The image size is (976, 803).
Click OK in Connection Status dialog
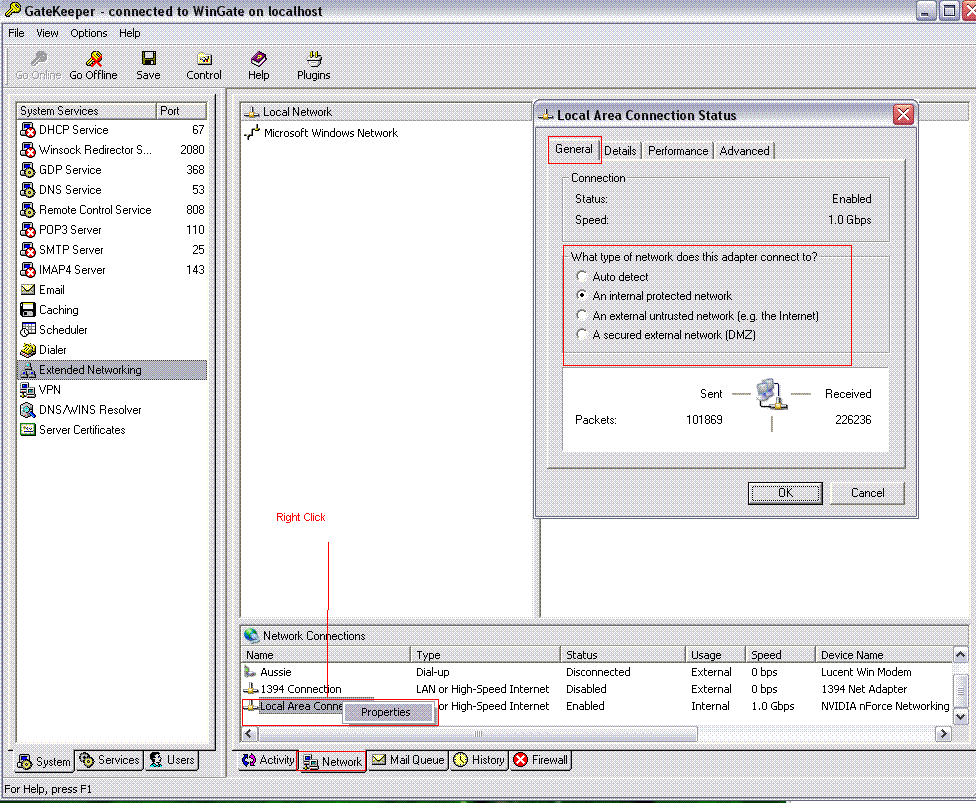[x=785, y=493]
